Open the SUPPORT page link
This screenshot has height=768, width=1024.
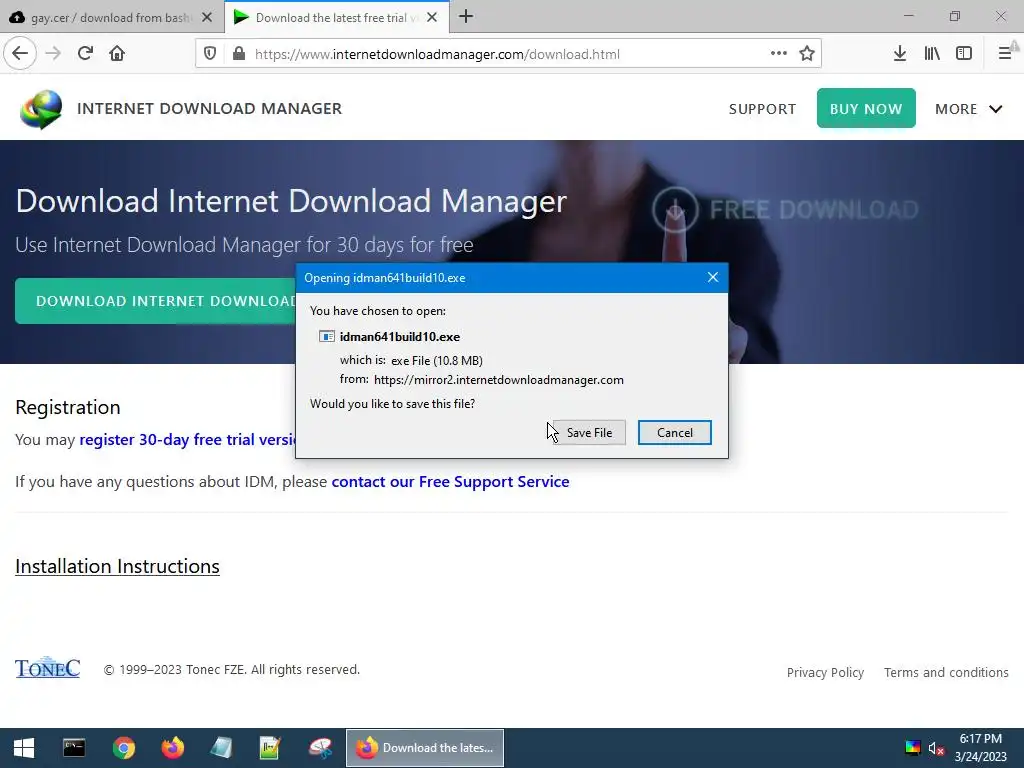point(762,109)
